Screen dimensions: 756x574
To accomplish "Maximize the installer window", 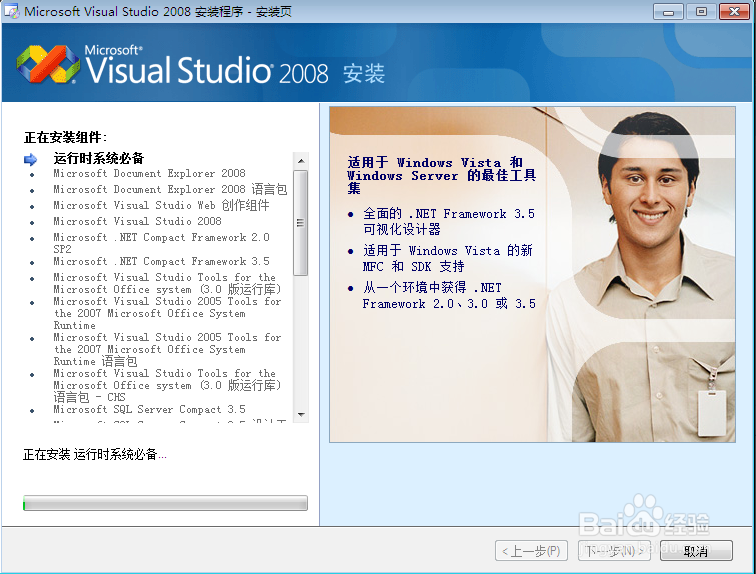I will click(x=701, y=12).
